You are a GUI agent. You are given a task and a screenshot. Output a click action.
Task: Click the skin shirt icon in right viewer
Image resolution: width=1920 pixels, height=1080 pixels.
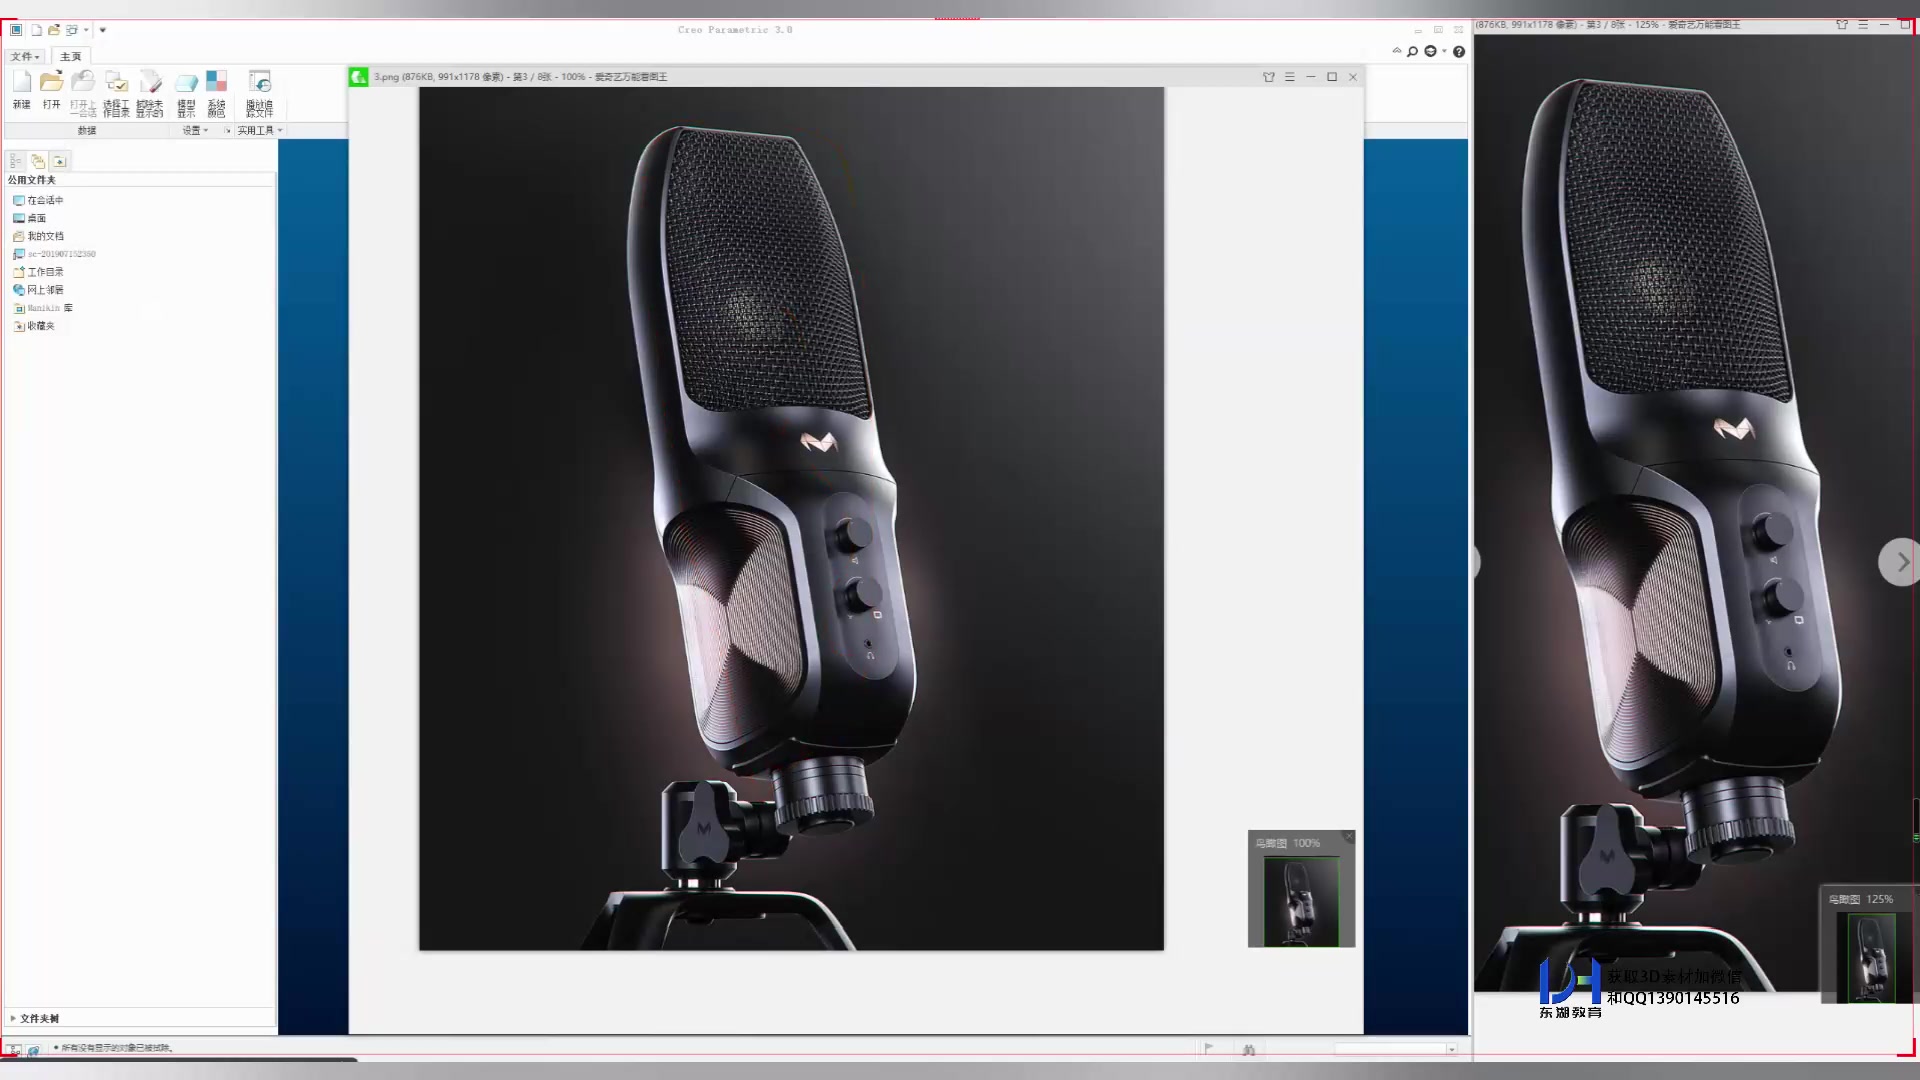1842,24
